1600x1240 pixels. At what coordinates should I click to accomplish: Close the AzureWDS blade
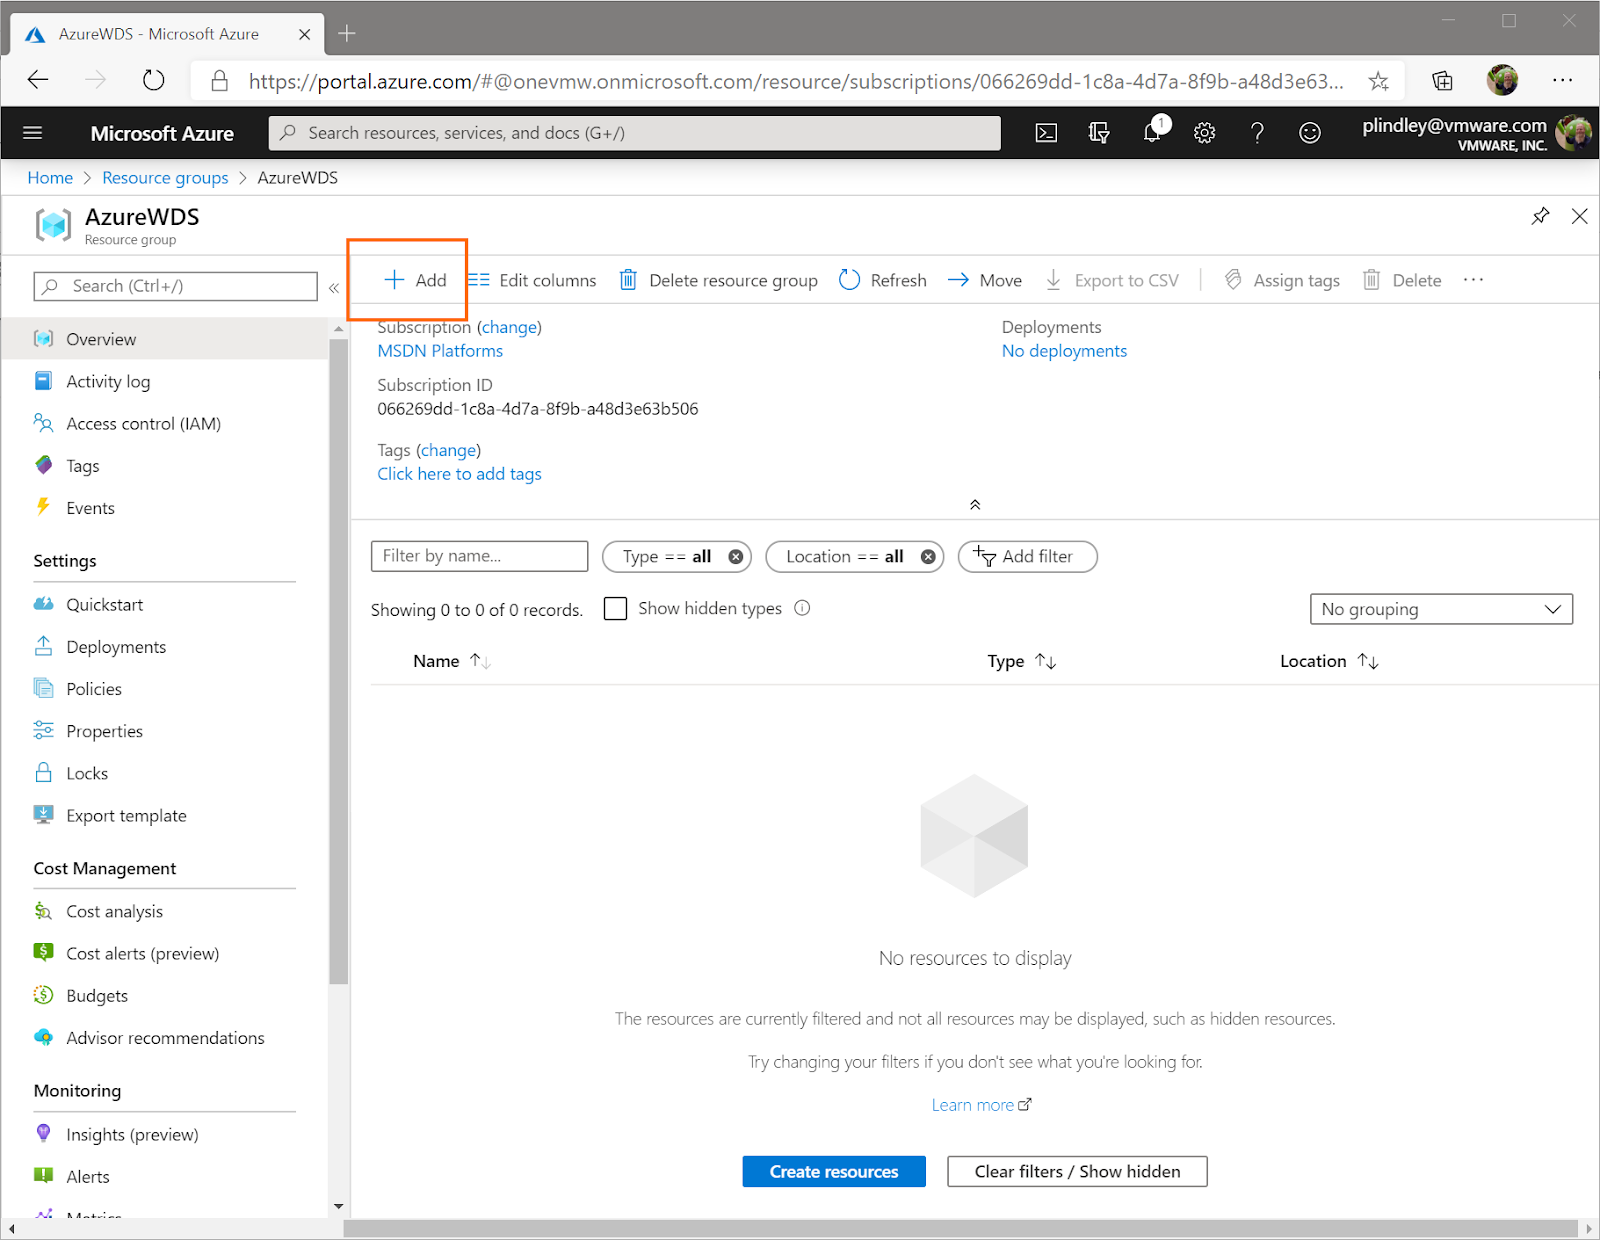1580,216
